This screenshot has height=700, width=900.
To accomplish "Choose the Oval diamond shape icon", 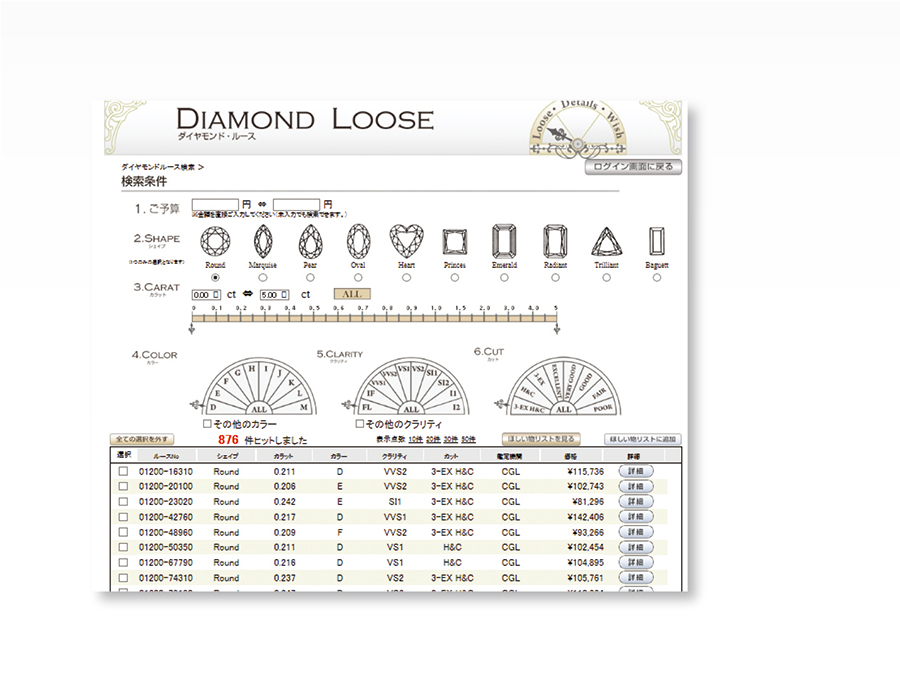I will 358,242.
